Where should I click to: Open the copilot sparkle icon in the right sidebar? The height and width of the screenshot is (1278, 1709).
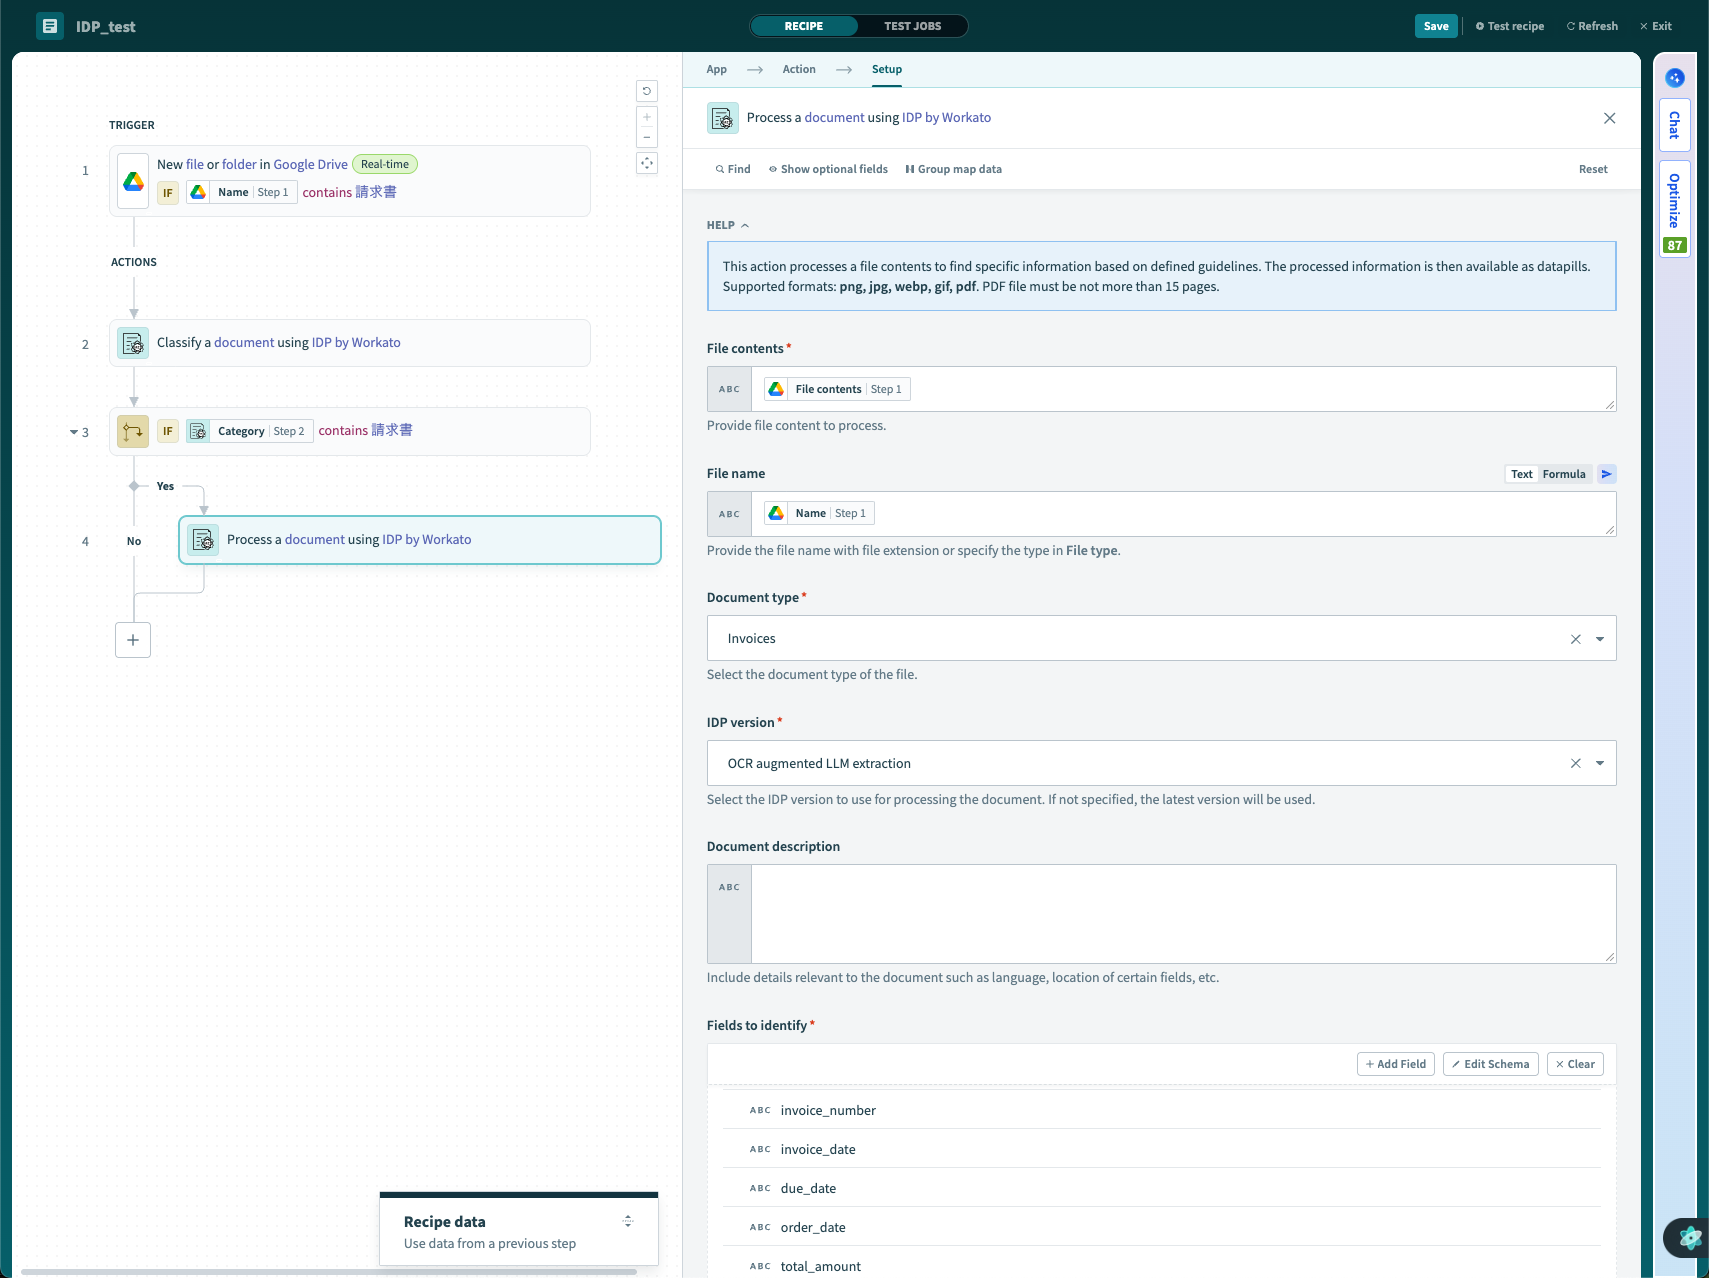point(1675,78)
